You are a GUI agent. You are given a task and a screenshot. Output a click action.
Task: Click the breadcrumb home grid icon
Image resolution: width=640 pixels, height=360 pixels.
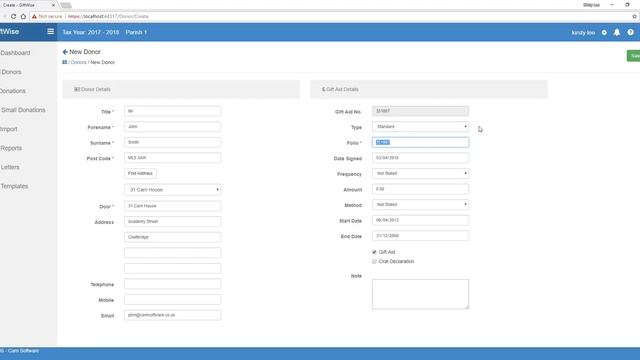64,62
